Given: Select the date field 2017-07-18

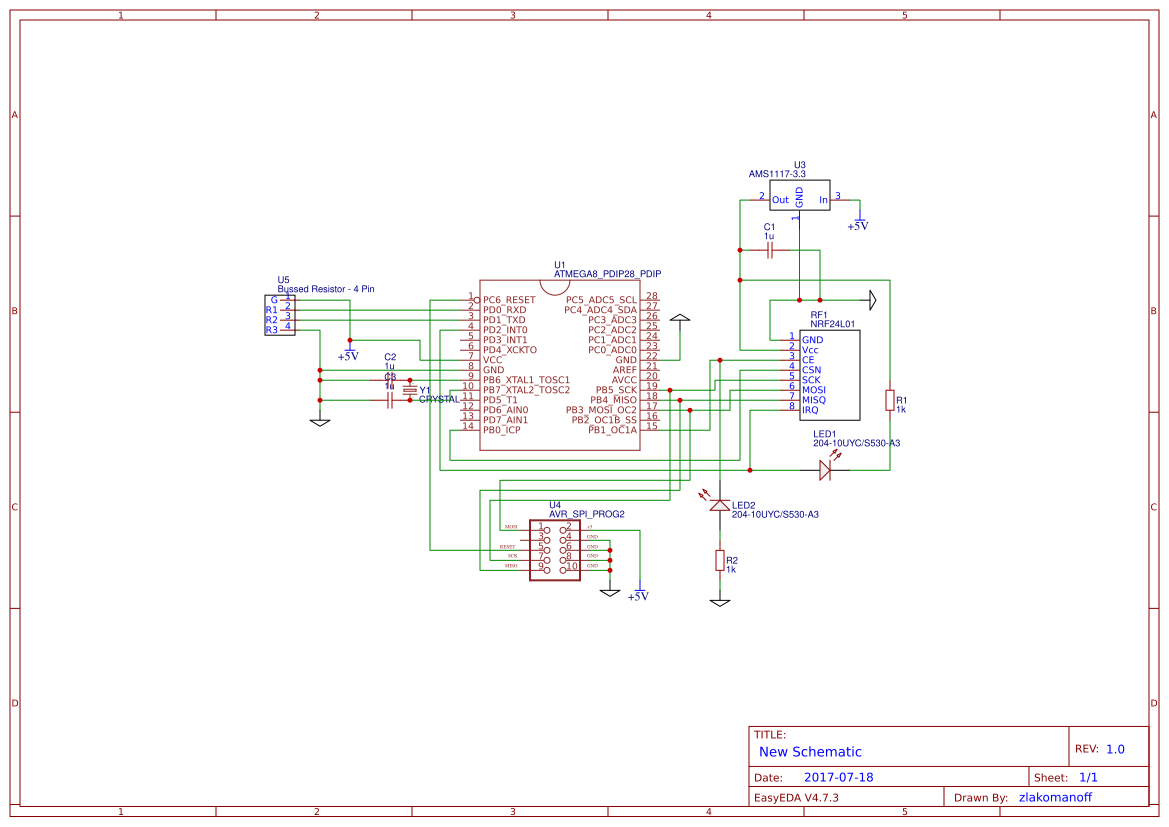Looking at the screenshot, I should point(840,776).
